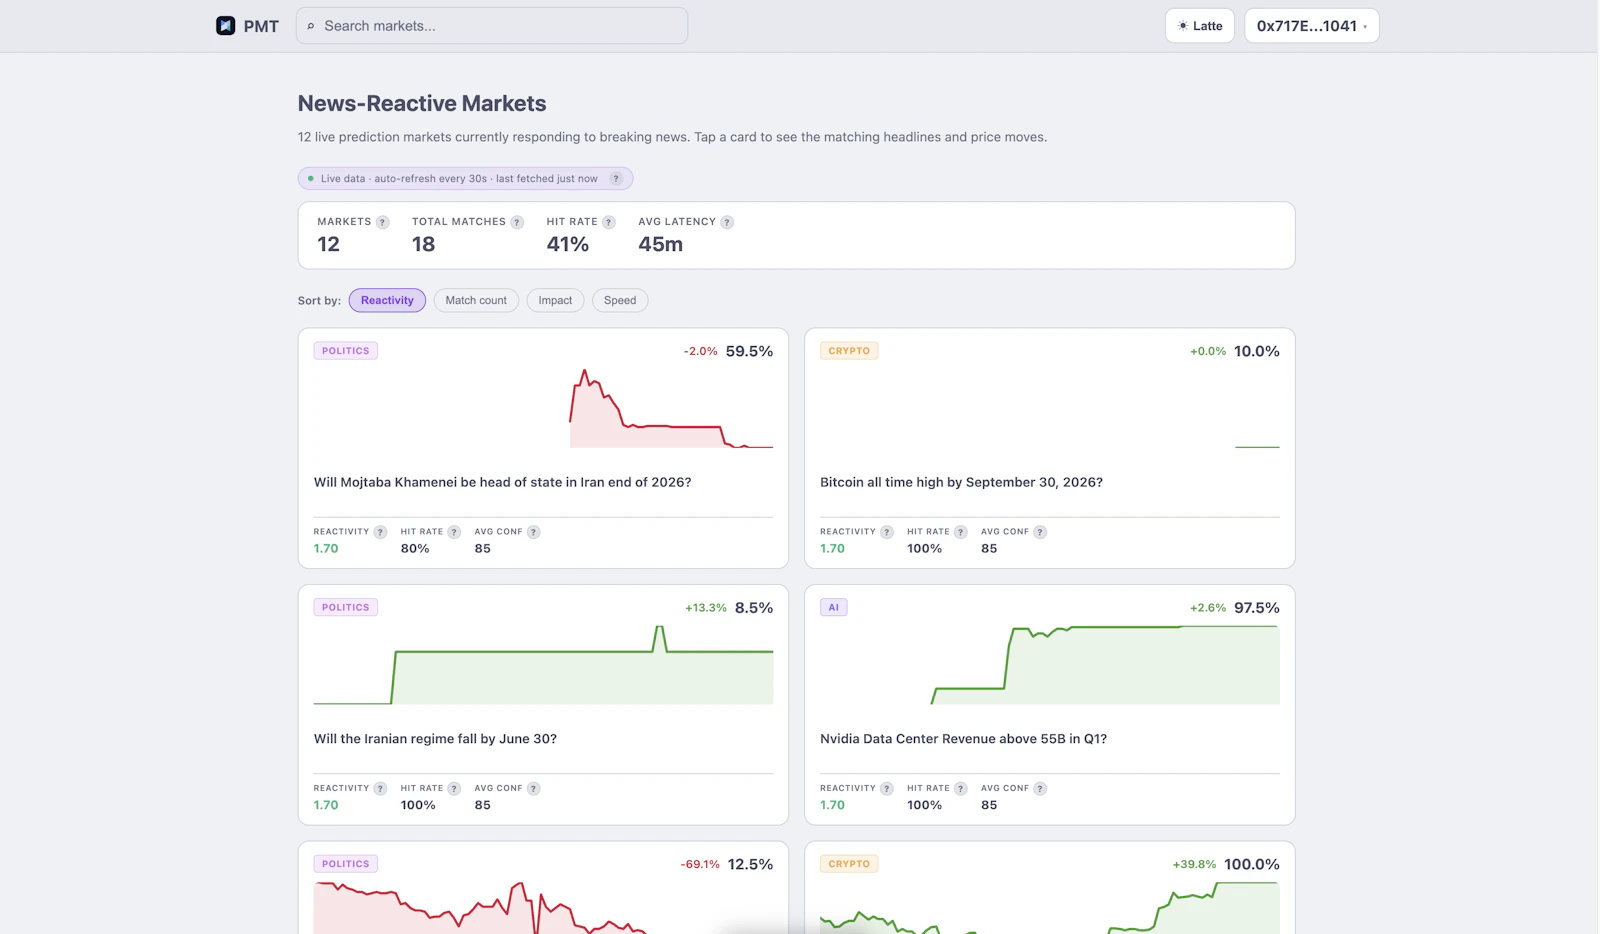Click the Search markets input field
Screen dimensions: 1600x934
tap(492, 26)
